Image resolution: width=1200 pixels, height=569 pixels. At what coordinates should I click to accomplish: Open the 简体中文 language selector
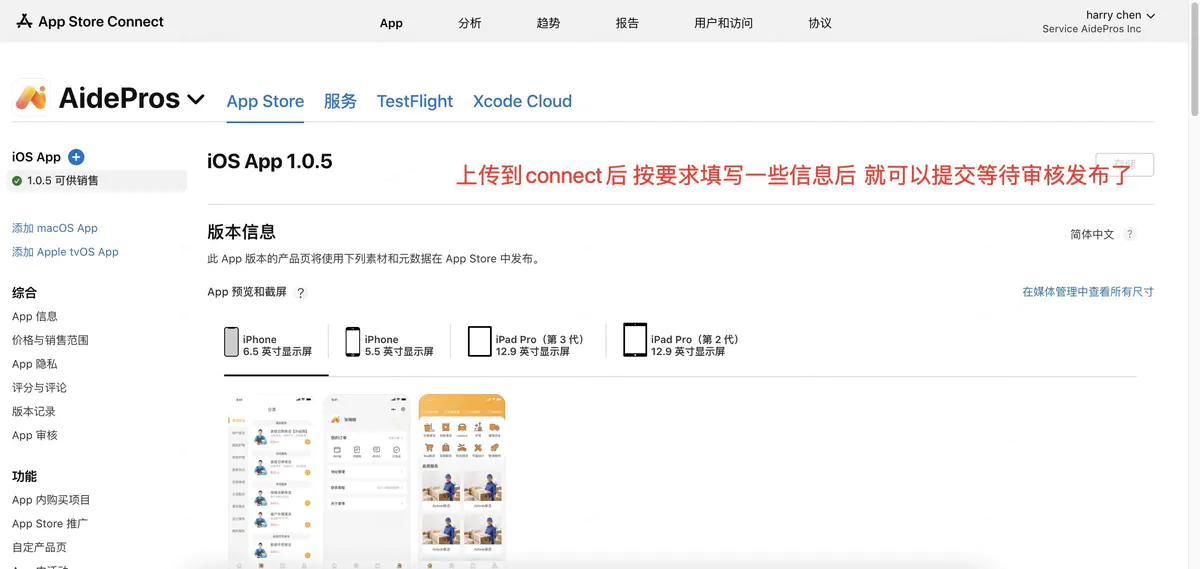pyautogui.click(x=1092, y=234)
